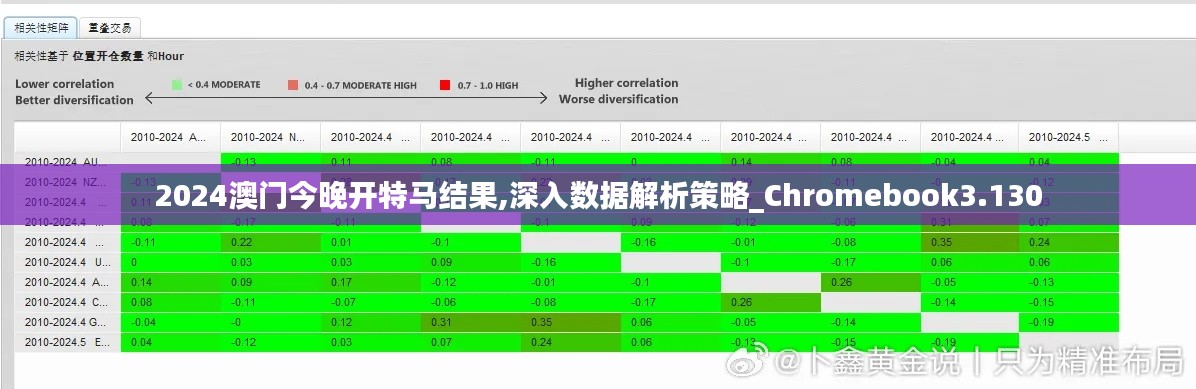
Task: Select the '2010-2024.5 ...' column header
Action: click(x=1069, y=137)
